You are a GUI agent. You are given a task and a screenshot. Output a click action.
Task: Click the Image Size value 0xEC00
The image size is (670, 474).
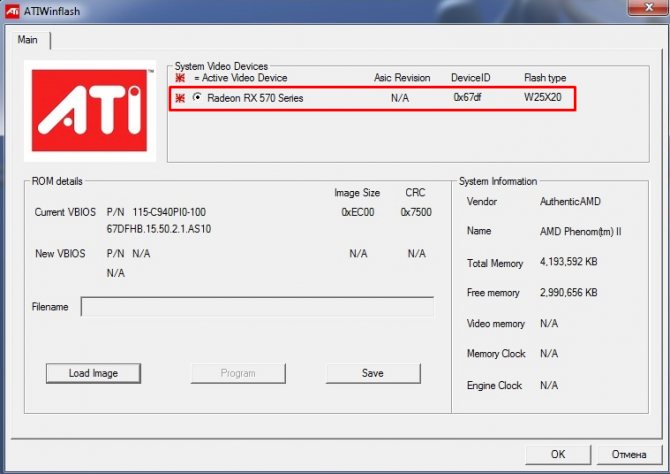point(358,212)
